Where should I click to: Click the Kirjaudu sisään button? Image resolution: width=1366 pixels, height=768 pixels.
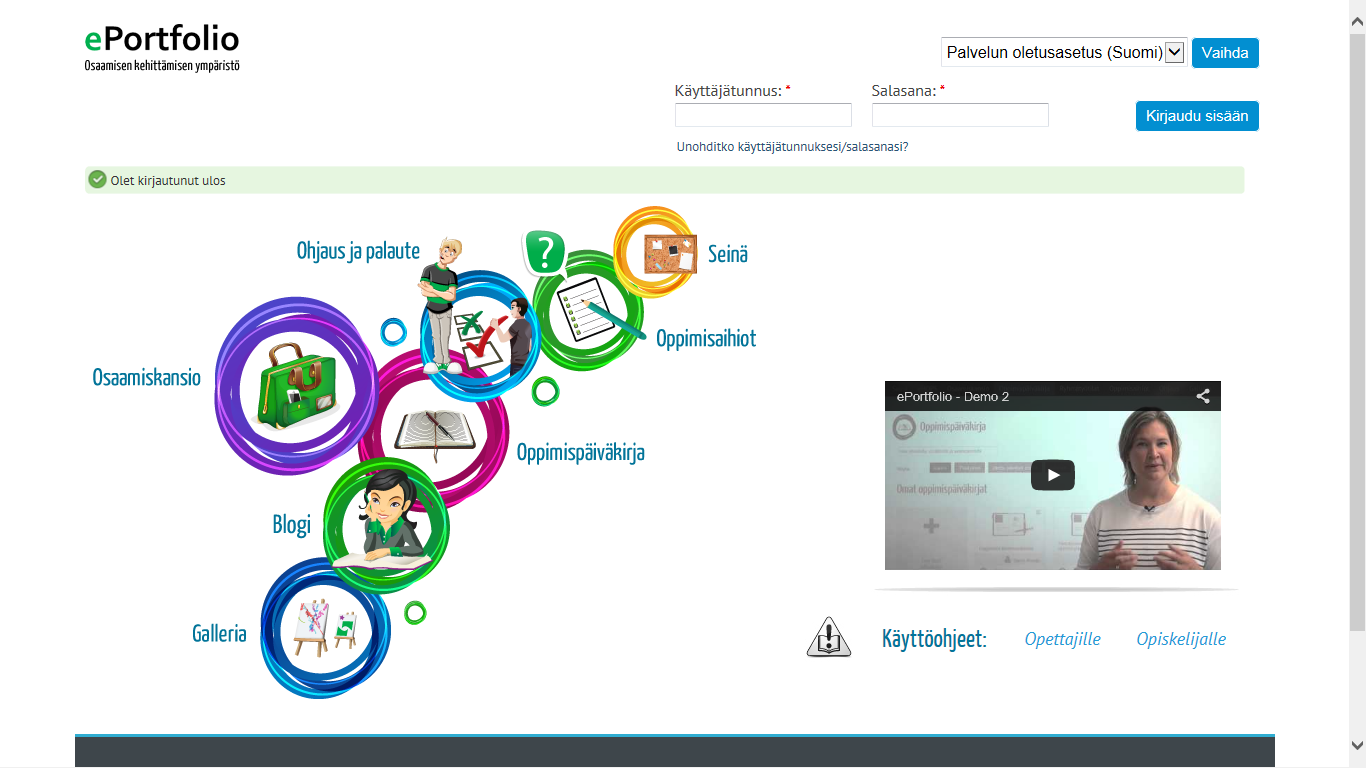[1197, 116]
